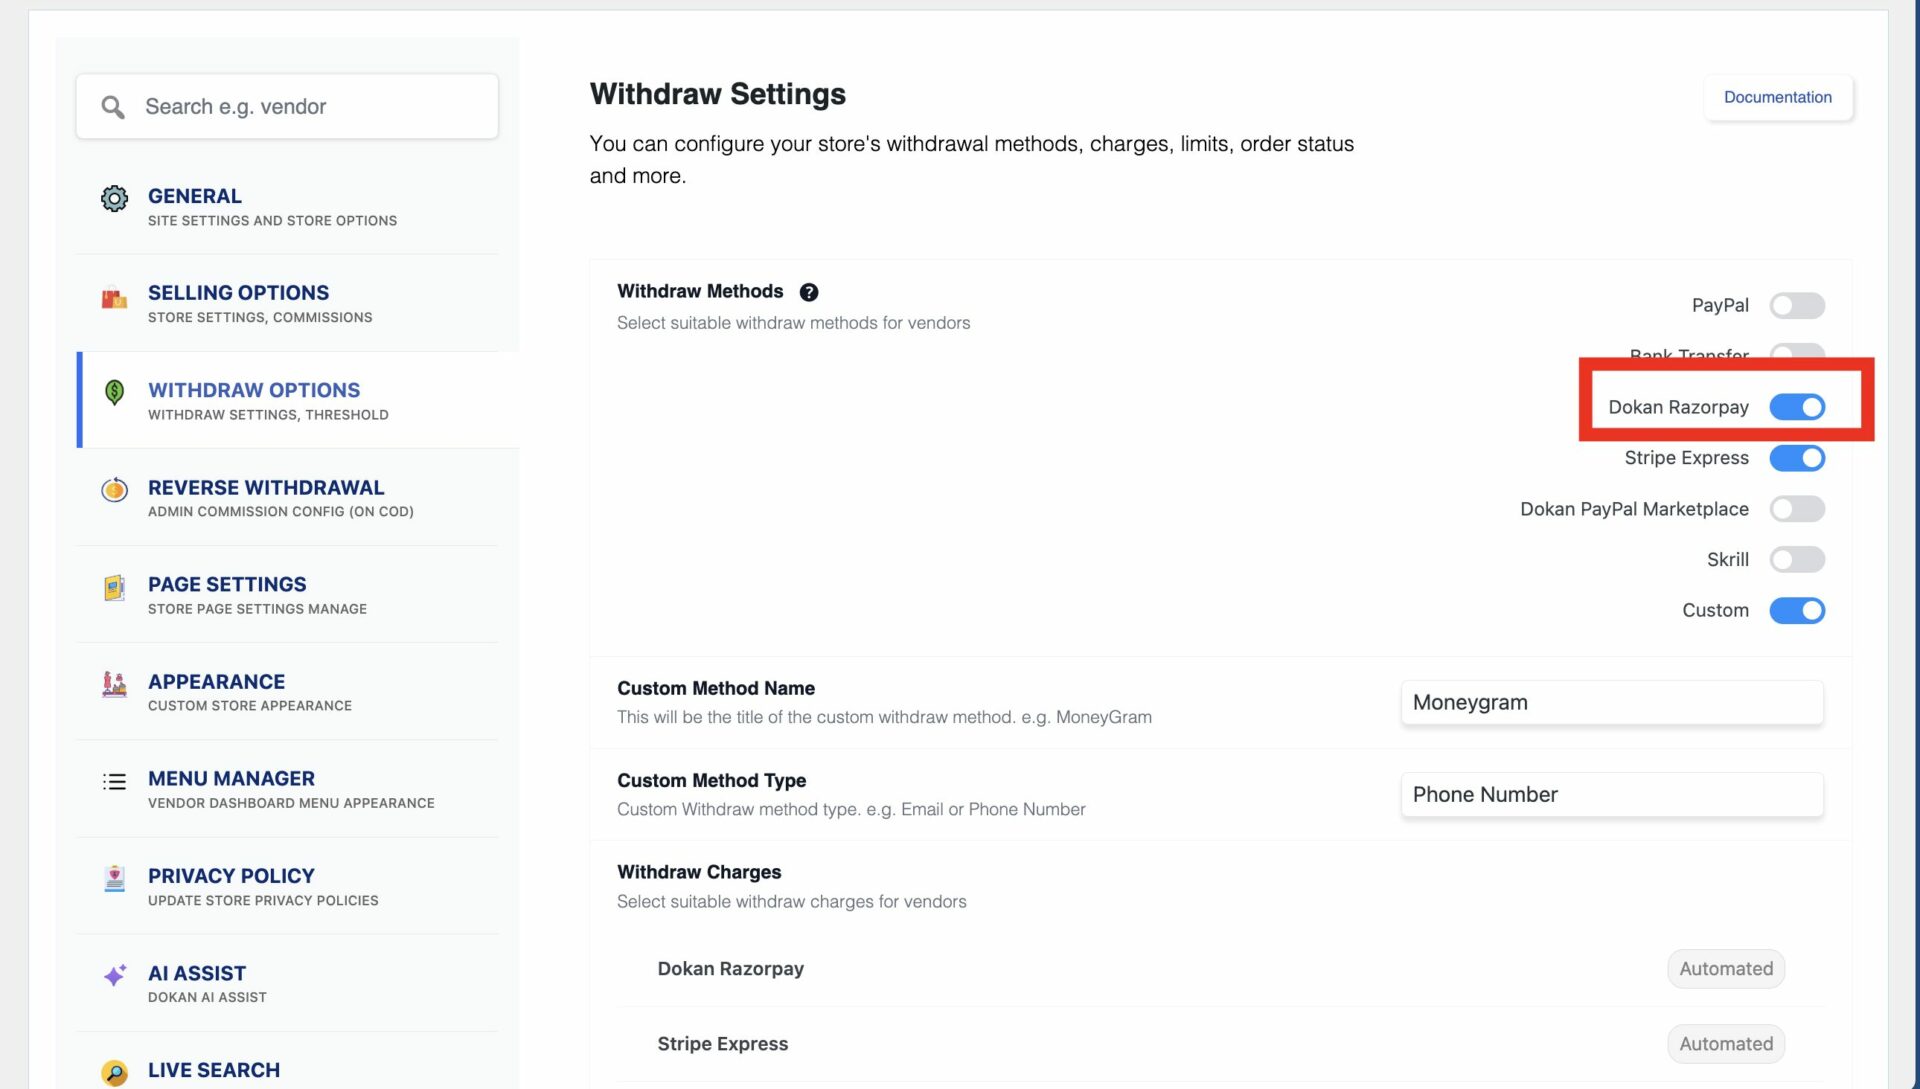Open the Live Search settings tab
Viewport: 1920px width, 1089px height.
tap(214, 1070)
